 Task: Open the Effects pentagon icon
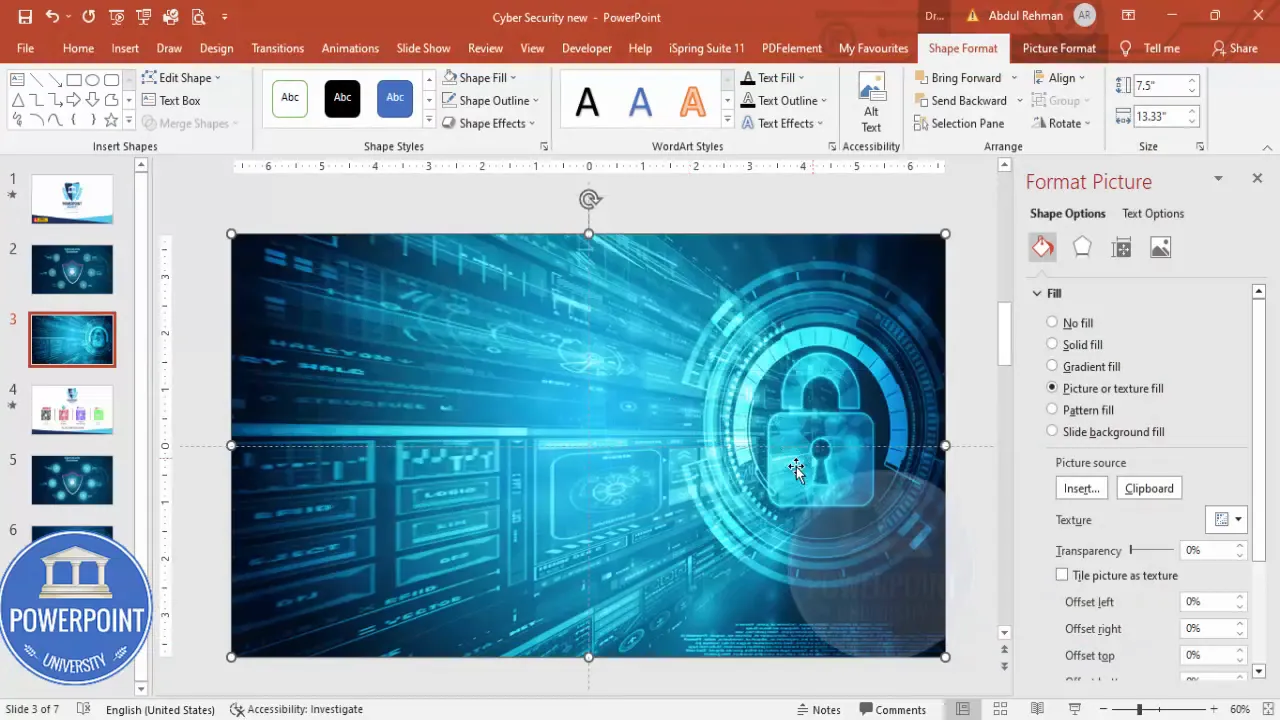(1082, 247)
